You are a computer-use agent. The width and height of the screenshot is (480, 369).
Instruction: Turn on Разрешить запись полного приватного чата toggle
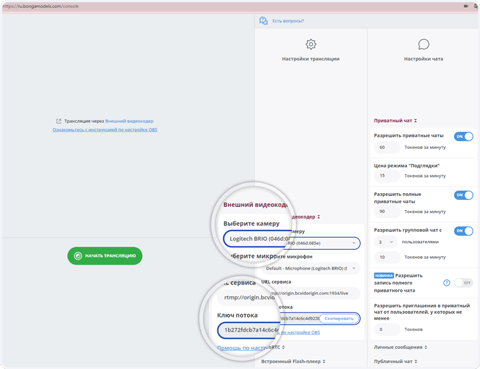pyautogui.click(x=463, y=283)
